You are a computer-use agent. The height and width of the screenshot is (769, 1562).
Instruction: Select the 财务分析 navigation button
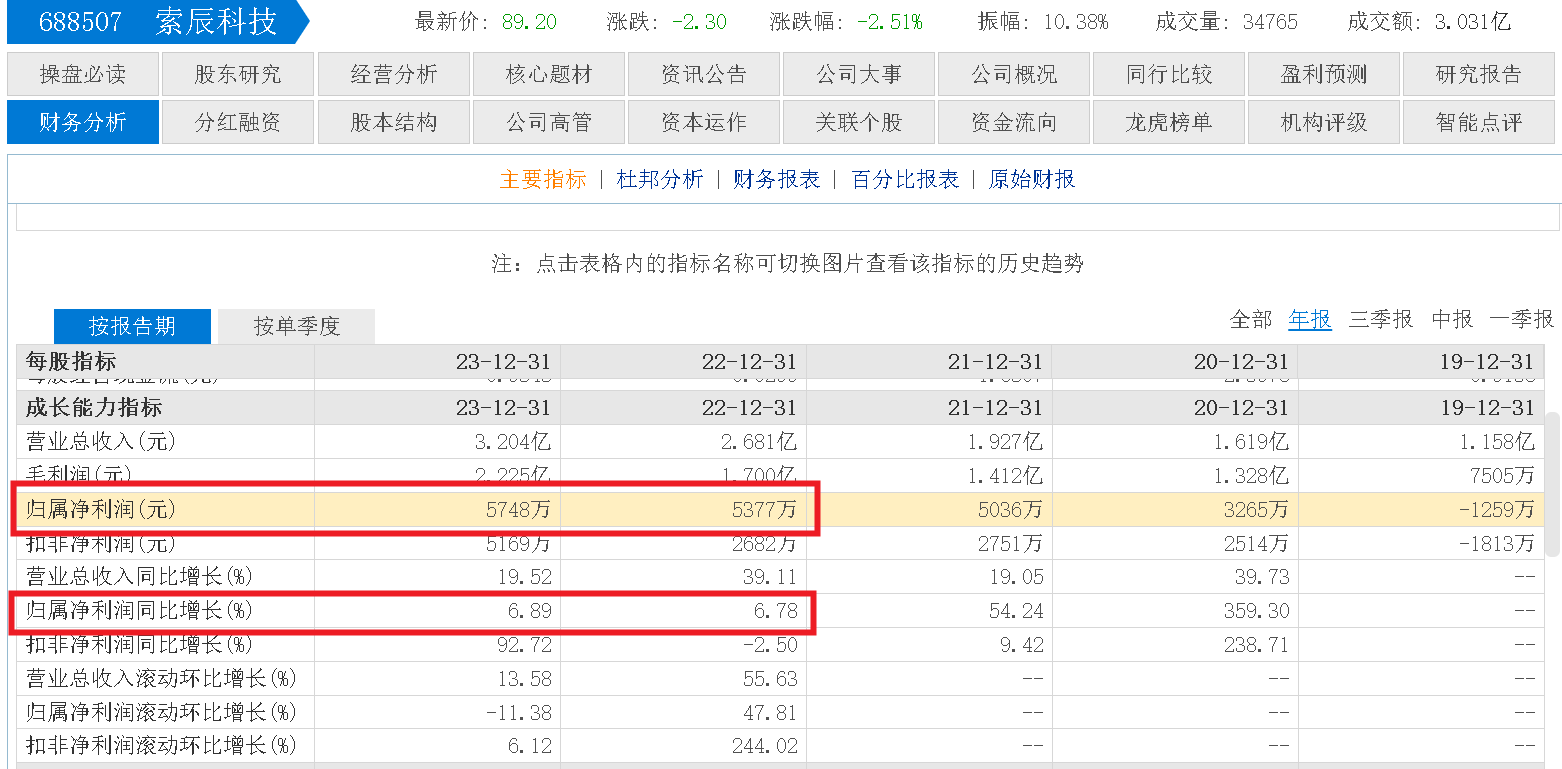coord(83,123)
